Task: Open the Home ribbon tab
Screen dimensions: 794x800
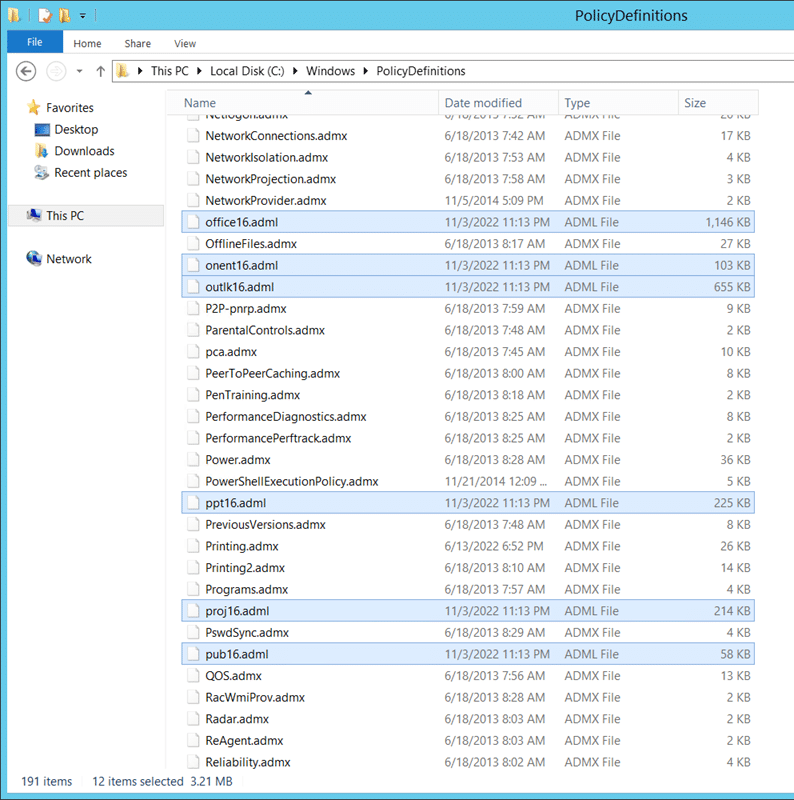Action: 87,44
